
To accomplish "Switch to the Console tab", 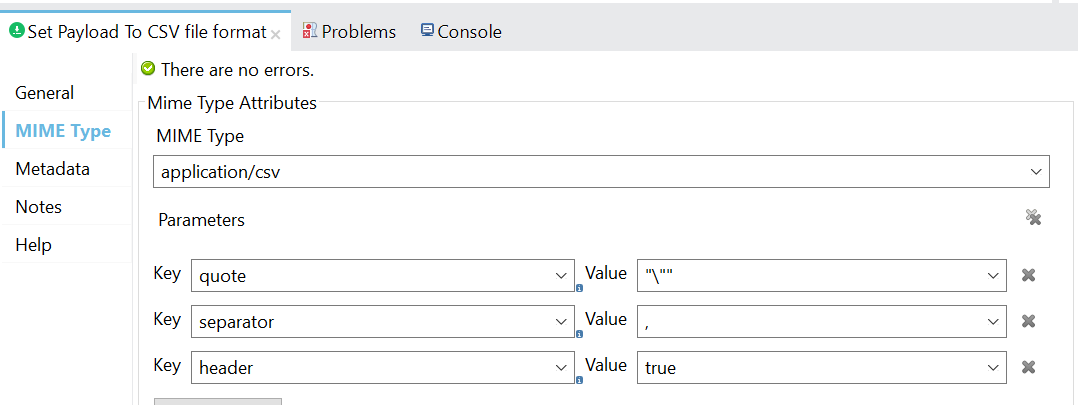I will click(469, 32).
